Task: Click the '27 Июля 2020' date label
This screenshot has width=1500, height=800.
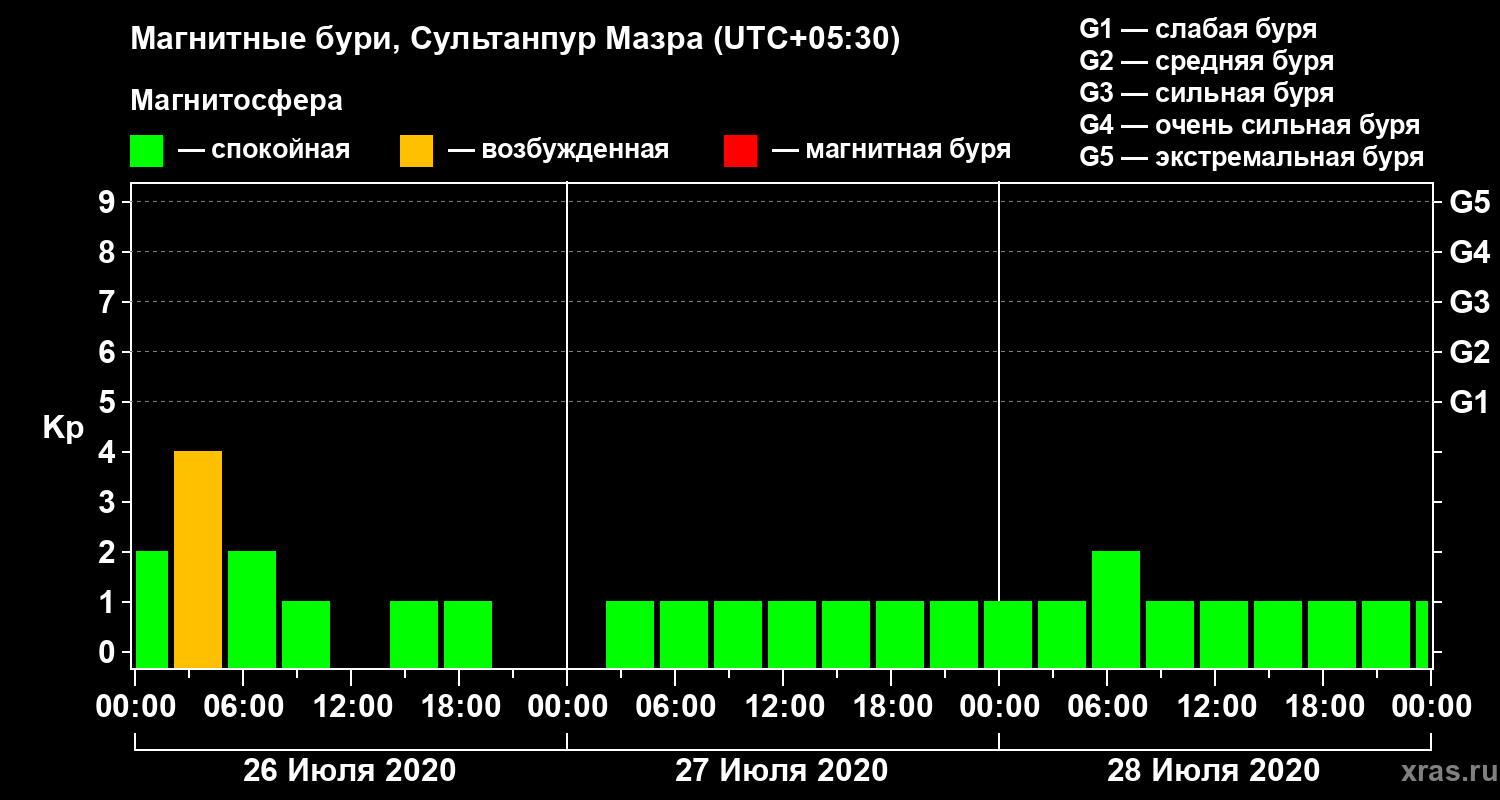Action: [x=781, y=771]
